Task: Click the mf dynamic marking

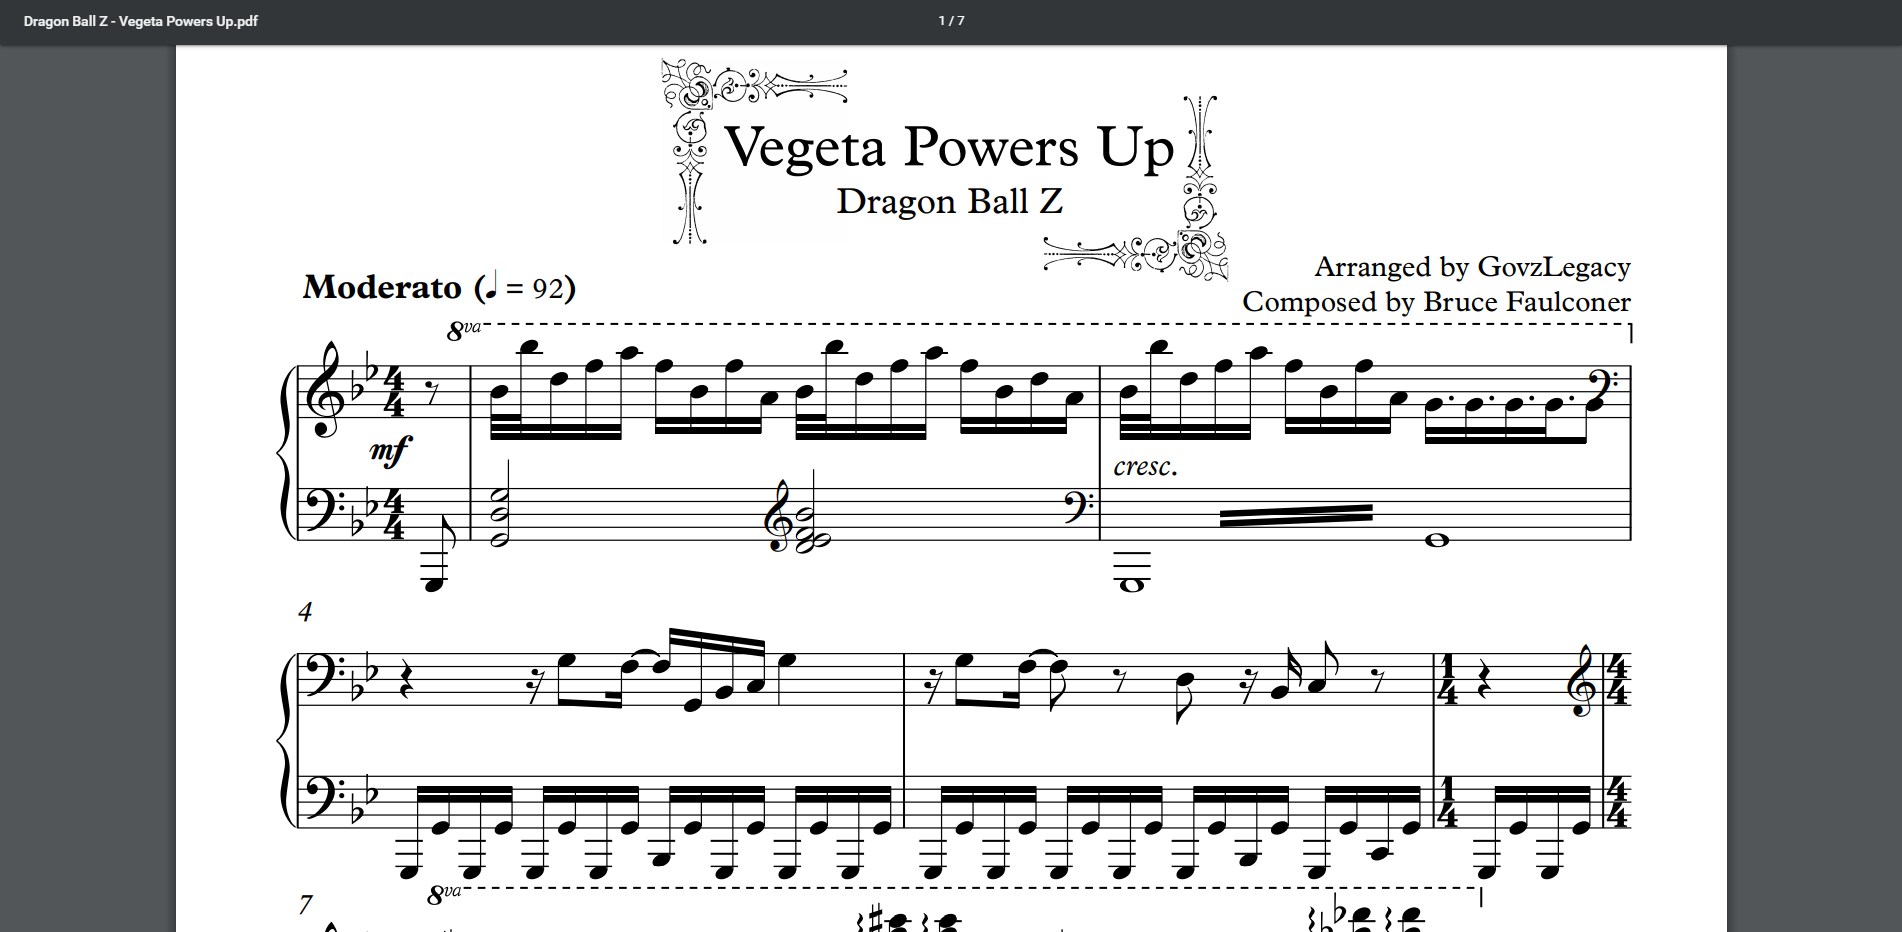Action: coord(390,451)
